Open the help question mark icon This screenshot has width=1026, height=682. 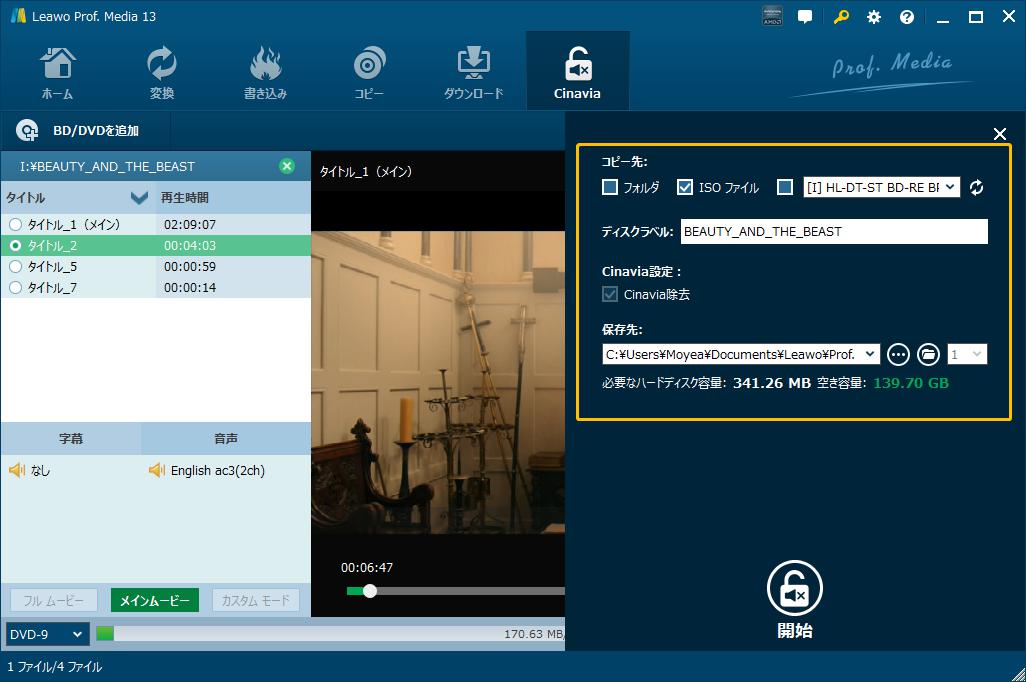tap(907, 17)
